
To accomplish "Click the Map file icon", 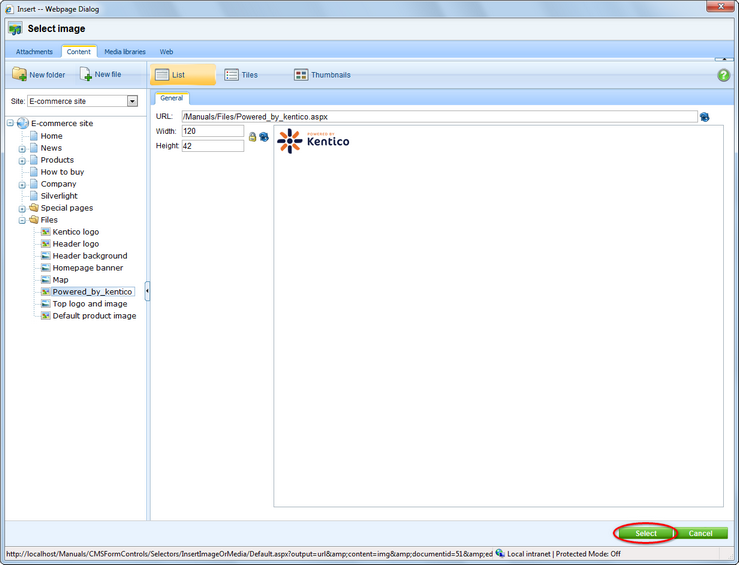I will (45, 280).
